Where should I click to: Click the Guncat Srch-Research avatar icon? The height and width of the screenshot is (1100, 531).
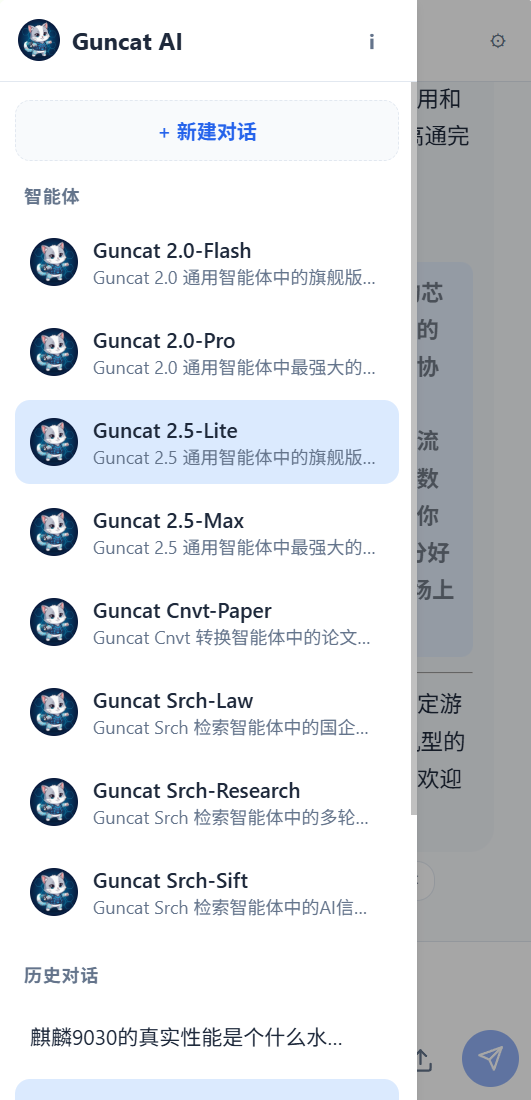(54, 802)
